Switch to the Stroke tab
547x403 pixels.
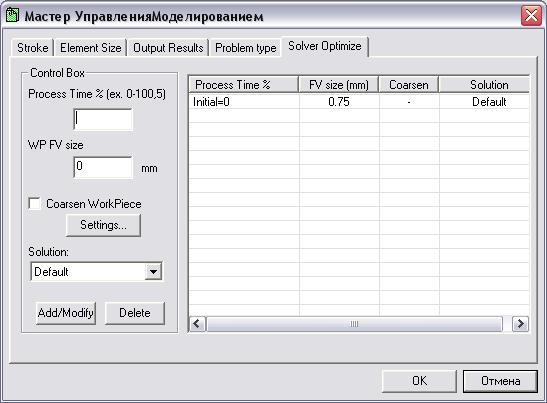coord(32,47)
